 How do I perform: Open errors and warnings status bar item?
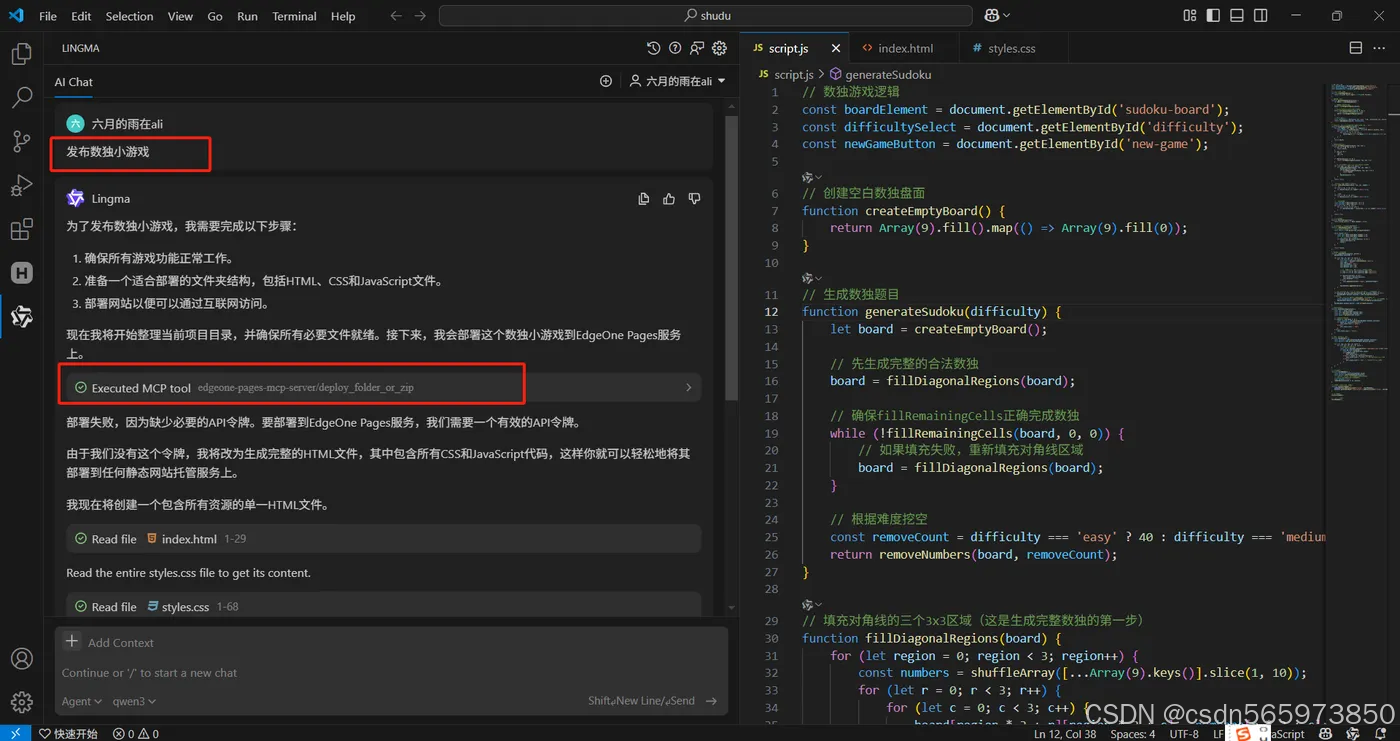pyautogui.click(x=136, y=733)
